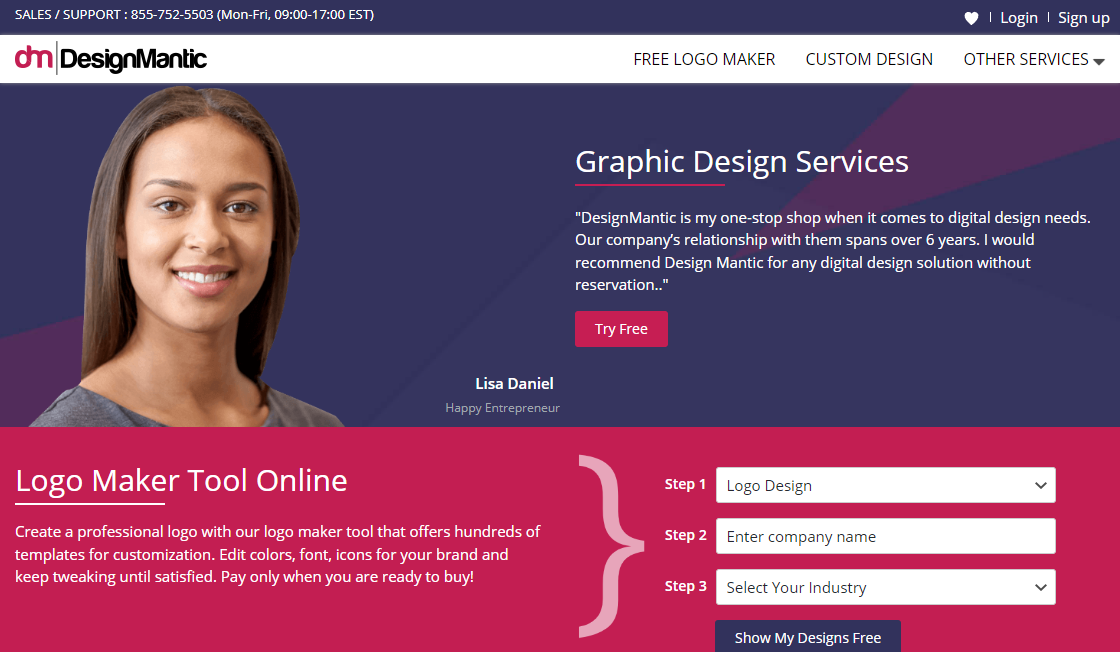Click the Step 2 label

coord(686,536)
